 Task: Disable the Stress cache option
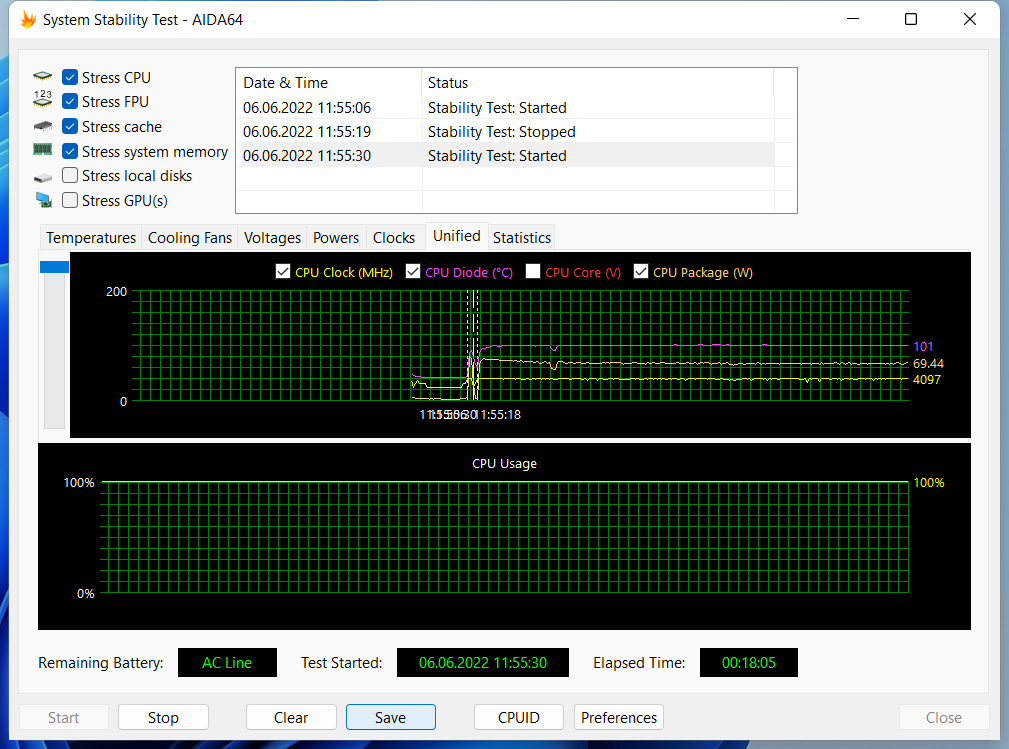pyautogui.click(x=70, y=126)
